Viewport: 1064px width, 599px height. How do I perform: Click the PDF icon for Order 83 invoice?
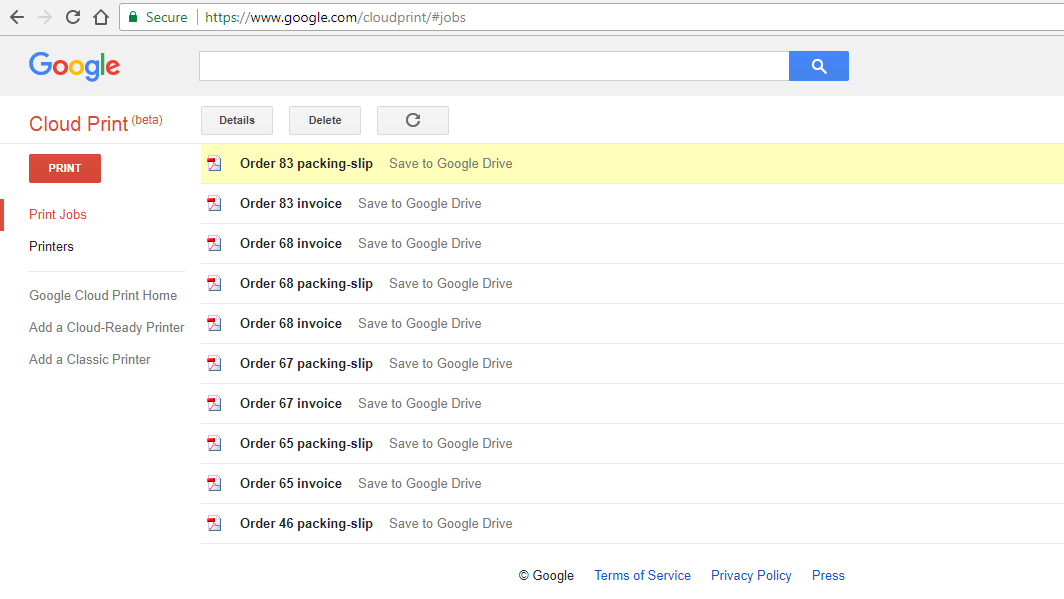(214, 204)
